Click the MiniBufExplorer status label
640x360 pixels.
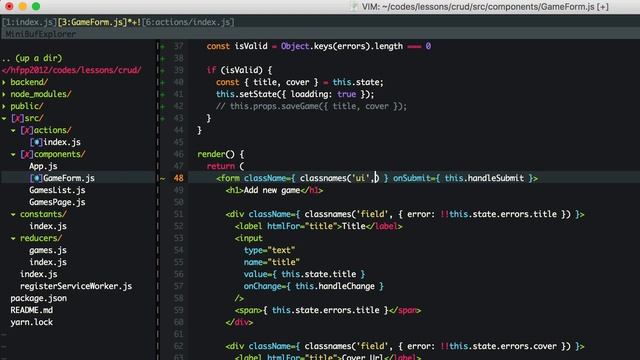click(40, 34)
